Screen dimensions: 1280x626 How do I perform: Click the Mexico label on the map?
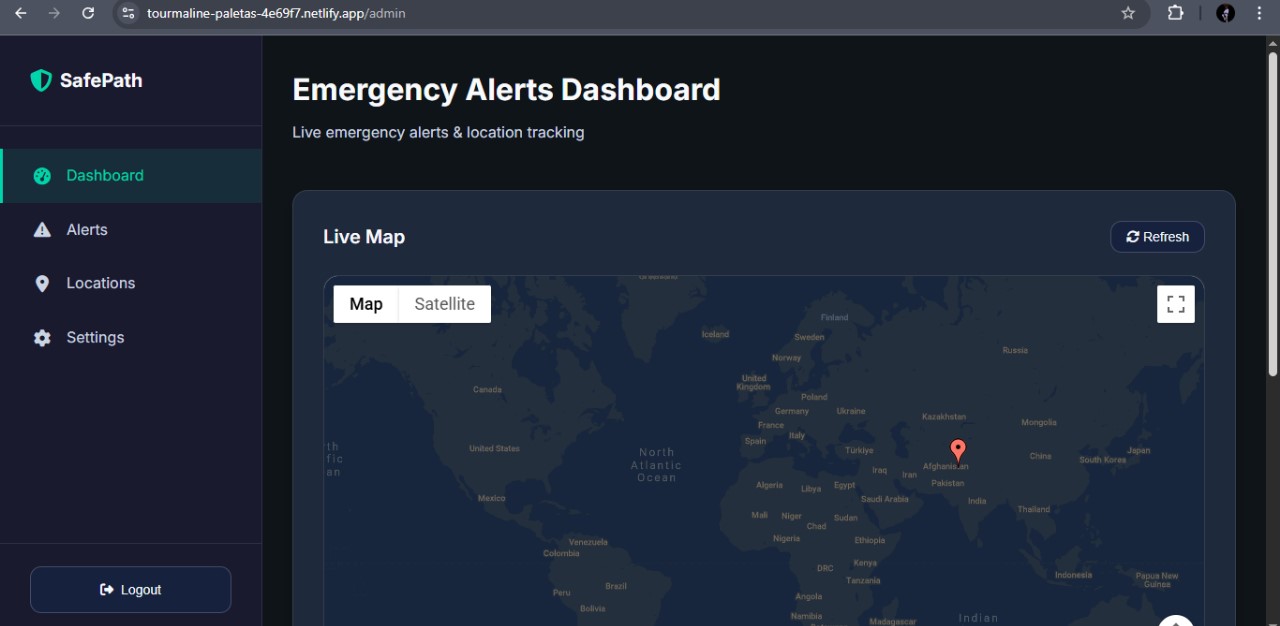(491, 498)
